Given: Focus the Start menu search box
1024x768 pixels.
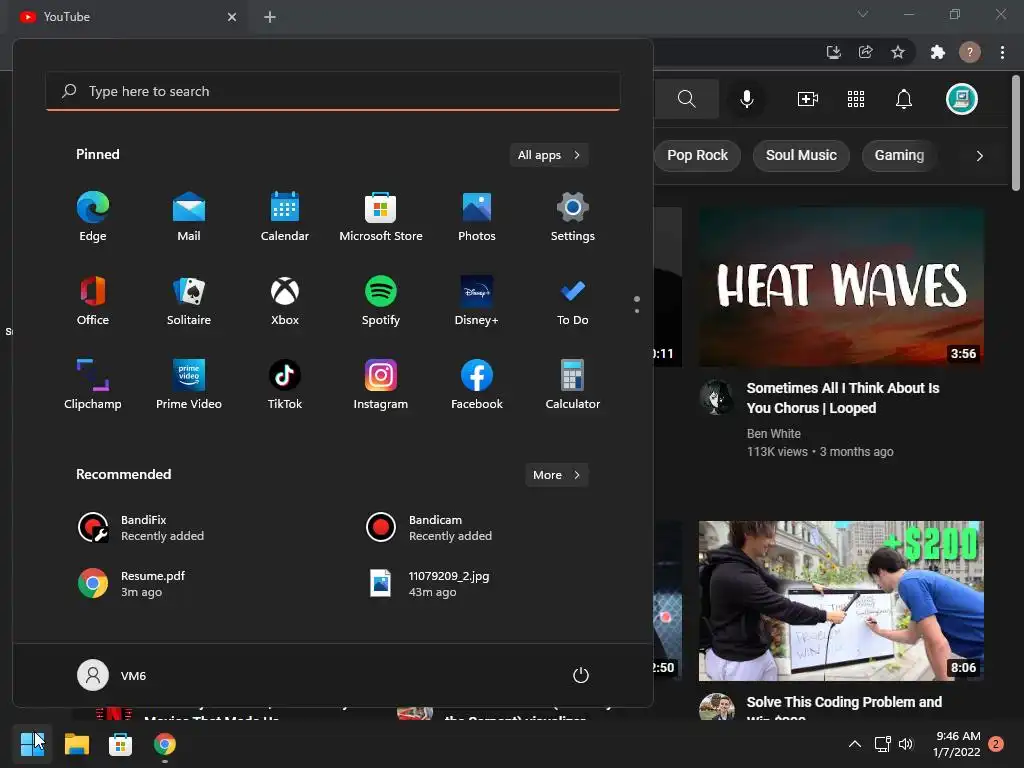Looking at the screenshot, I should click(x=332, y=91).
